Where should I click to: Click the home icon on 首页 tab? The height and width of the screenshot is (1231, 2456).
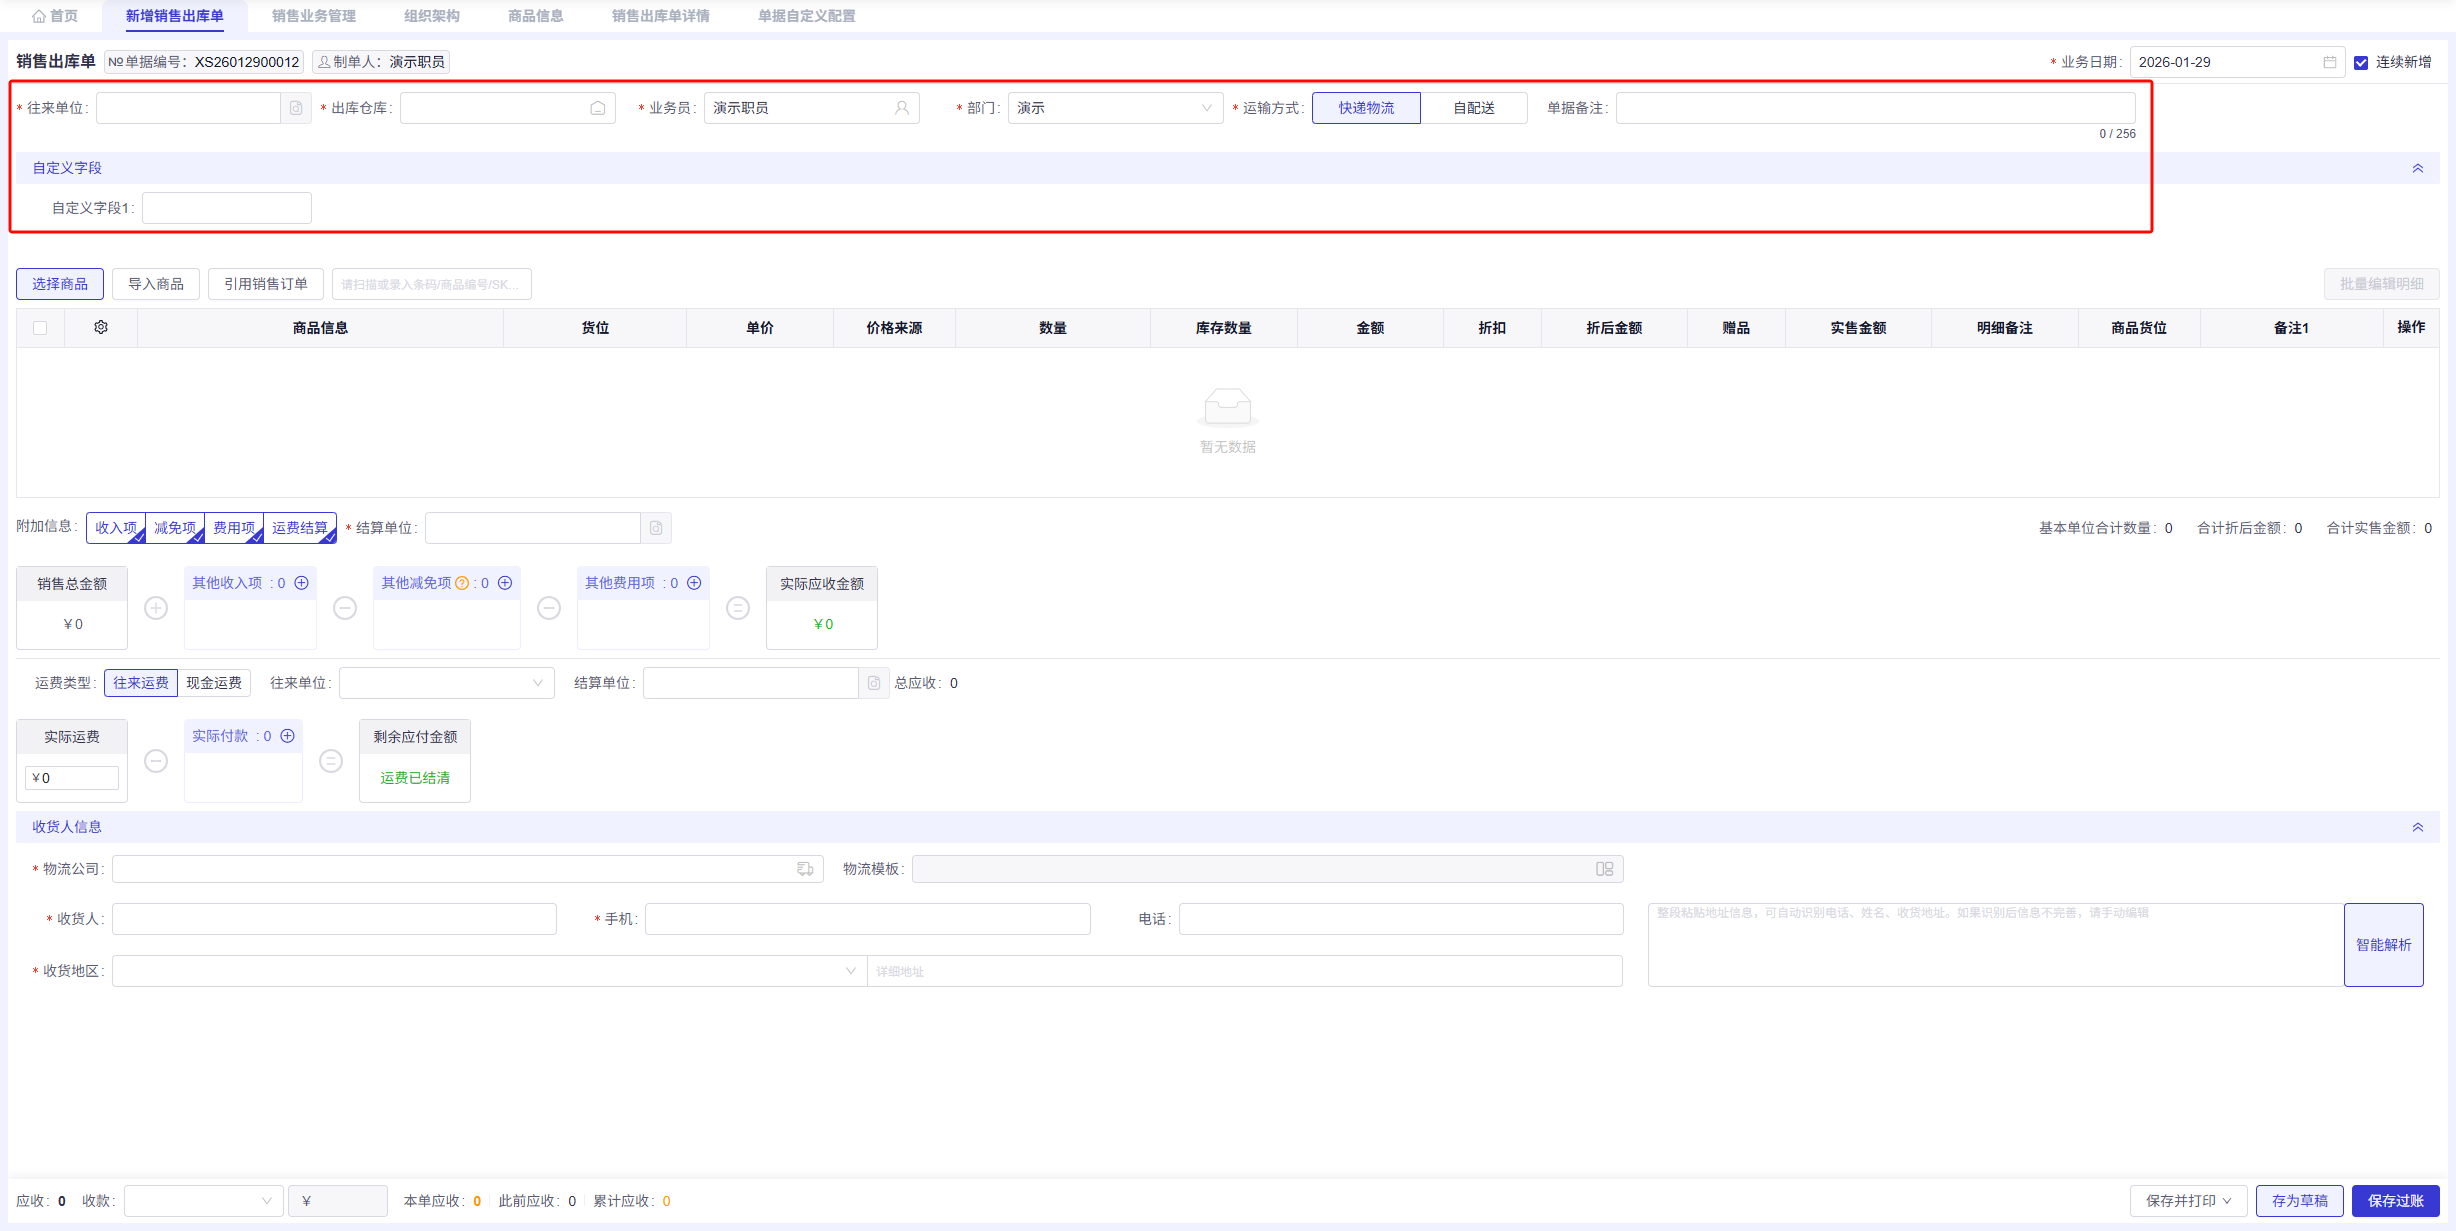pos(39,16)
